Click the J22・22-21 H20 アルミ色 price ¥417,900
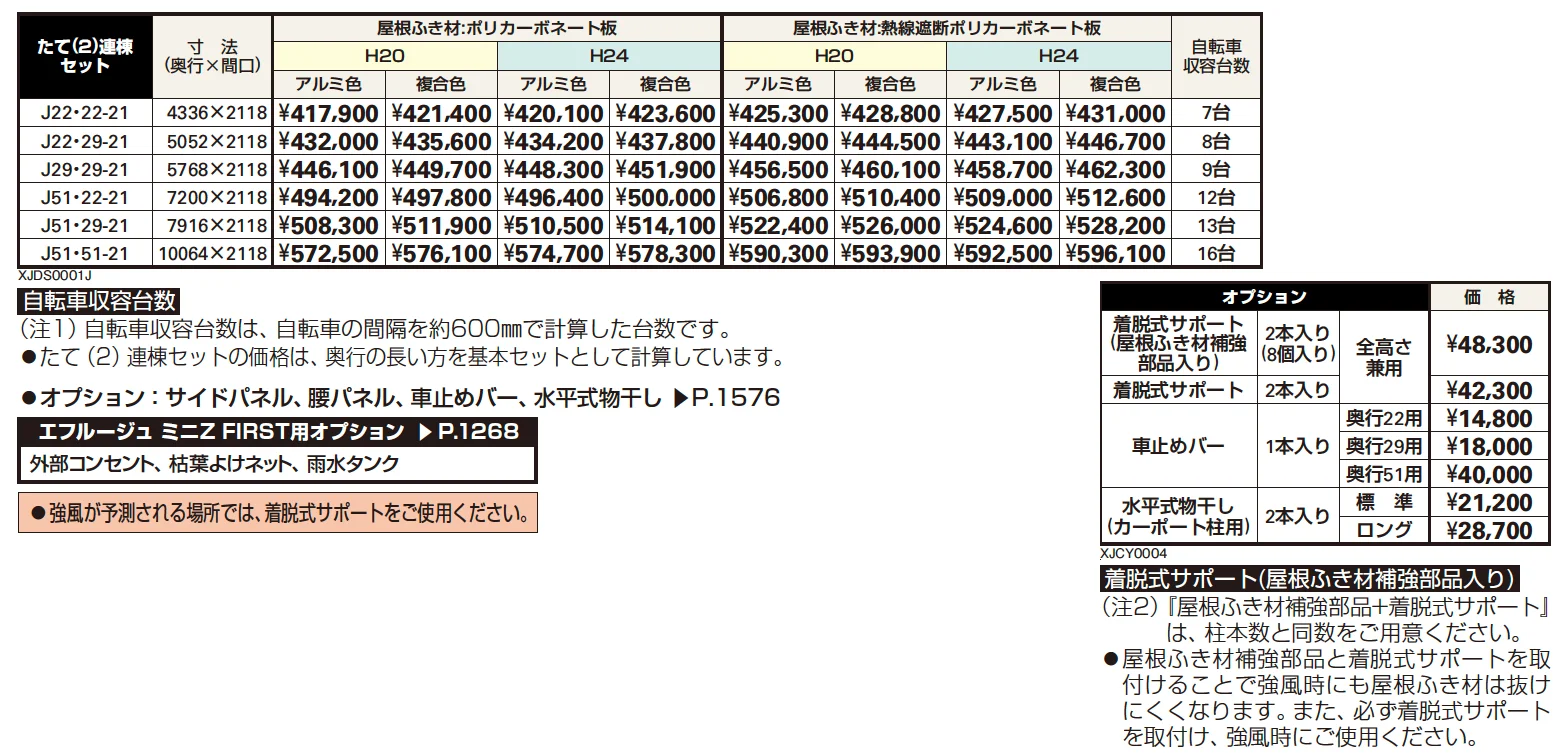1566x756 pixels. click(328, 115)
